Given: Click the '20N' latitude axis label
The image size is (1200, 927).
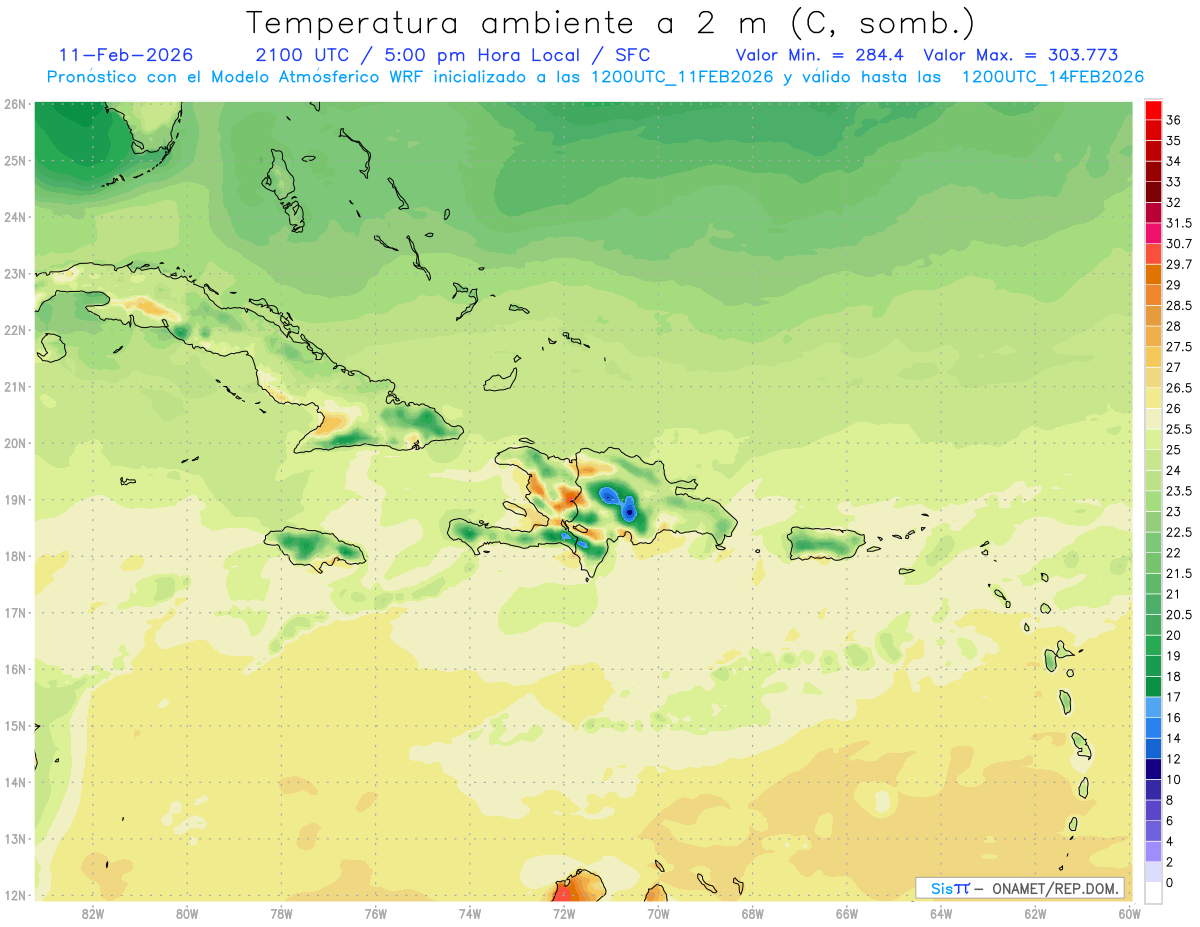Looking at the screenshot, I should (14, 443).
